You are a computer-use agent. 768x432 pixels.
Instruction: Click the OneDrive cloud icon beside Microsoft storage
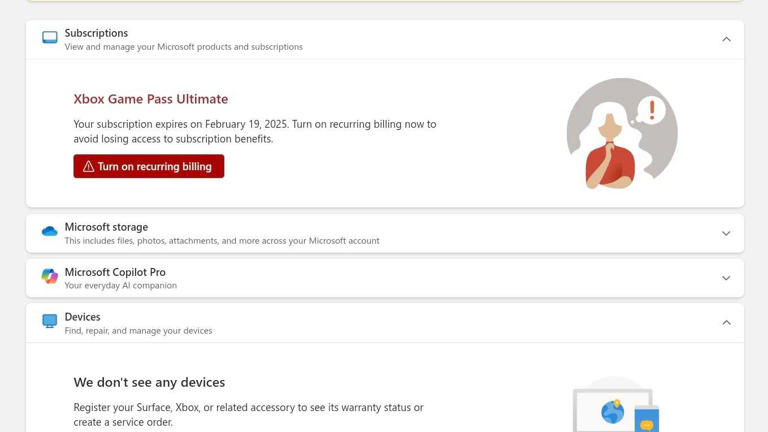[x=49, y=232]
